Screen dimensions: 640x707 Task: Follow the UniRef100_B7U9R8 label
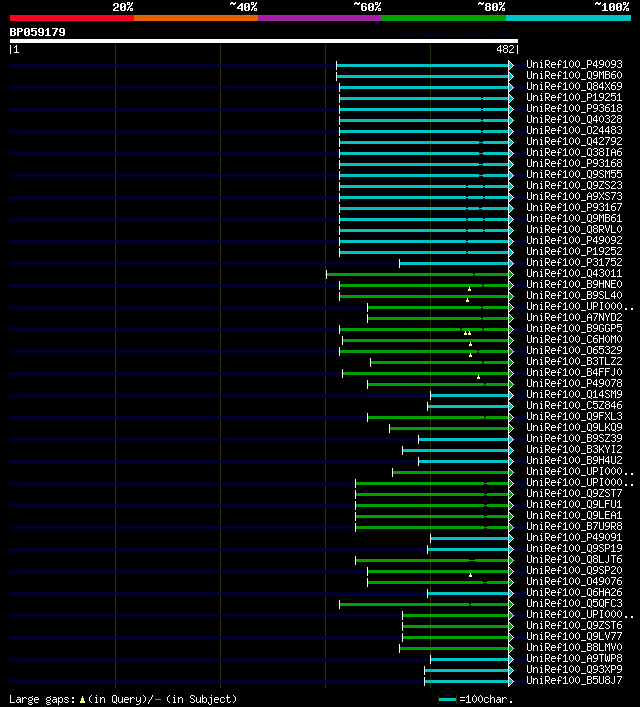click(574, 526)
